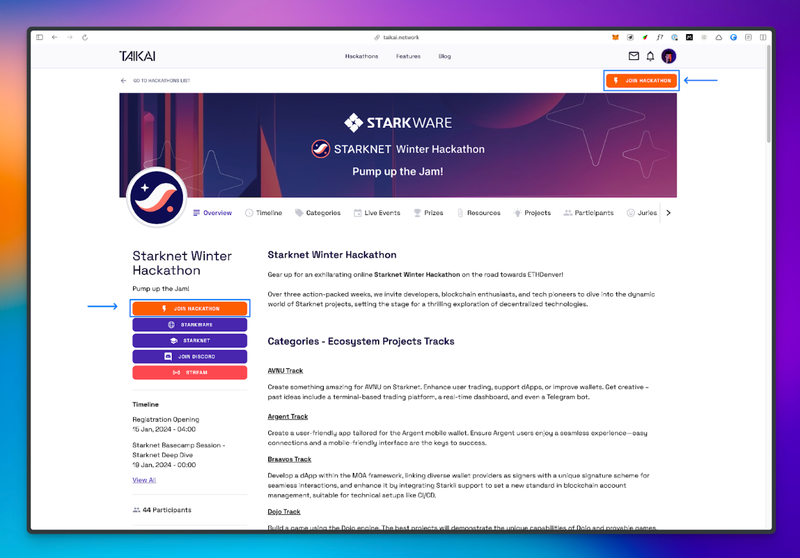Open Hackathons in top navigation

[x=361, y=56]
